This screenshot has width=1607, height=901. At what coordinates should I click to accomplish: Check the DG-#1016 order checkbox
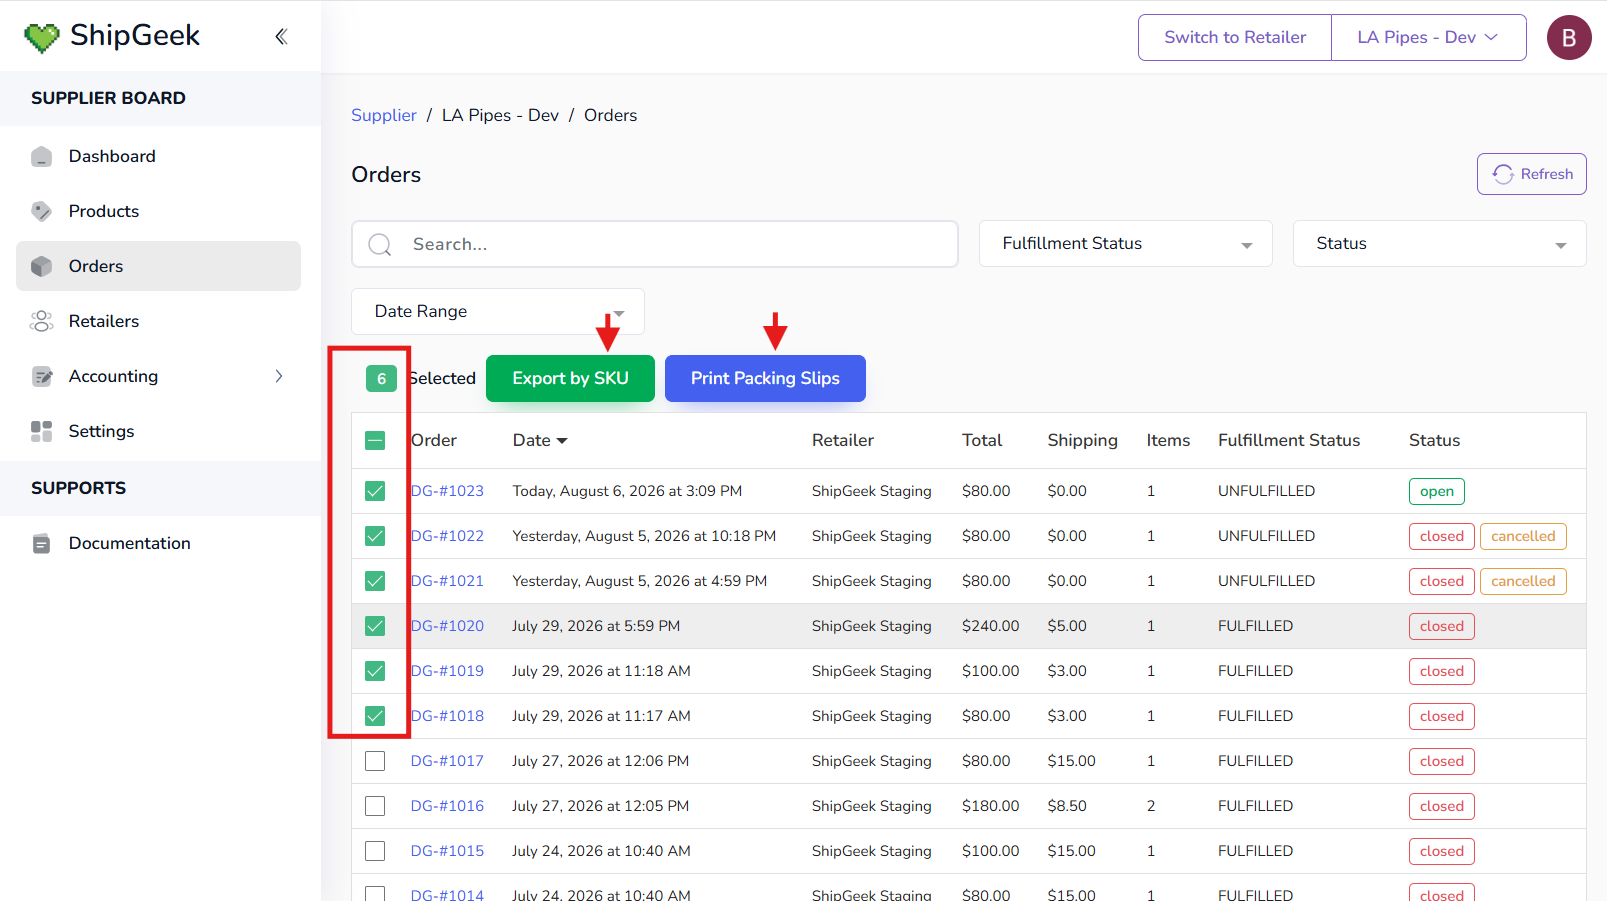click(375, 806)
